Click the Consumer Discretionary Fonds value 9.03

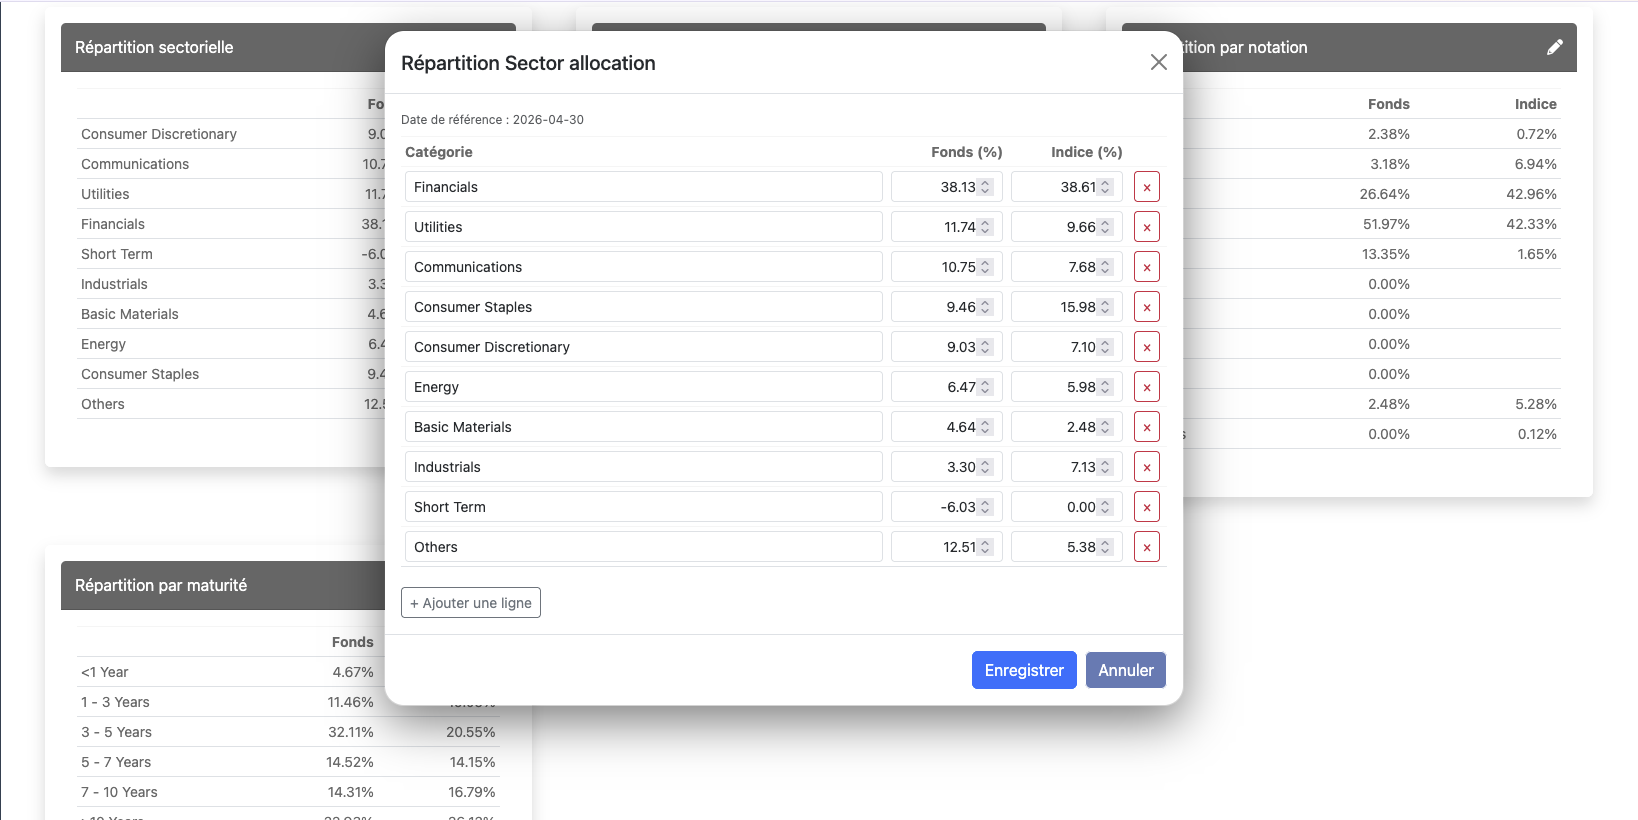[x=947, y=347]
